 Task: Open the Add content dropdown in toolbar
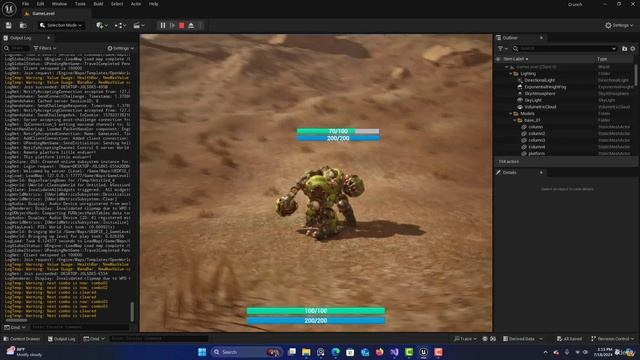tap(102, 25)
